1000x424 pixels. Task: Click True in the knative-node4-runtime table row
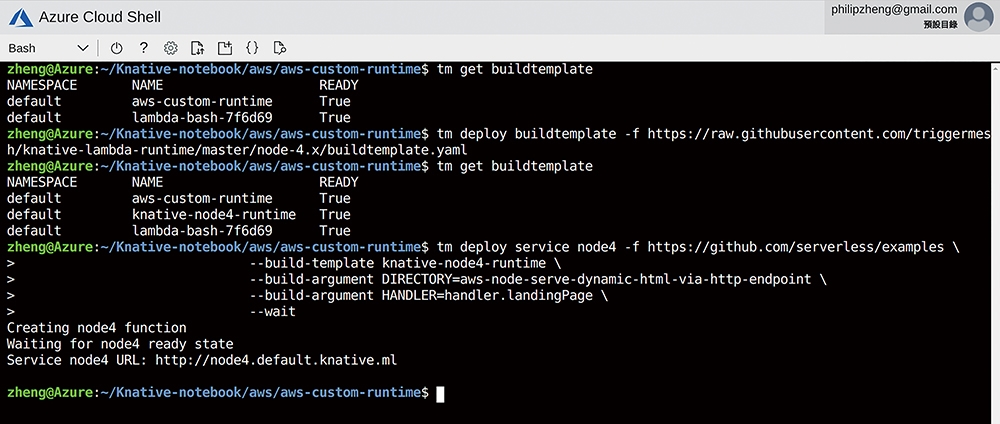(335, 214)
